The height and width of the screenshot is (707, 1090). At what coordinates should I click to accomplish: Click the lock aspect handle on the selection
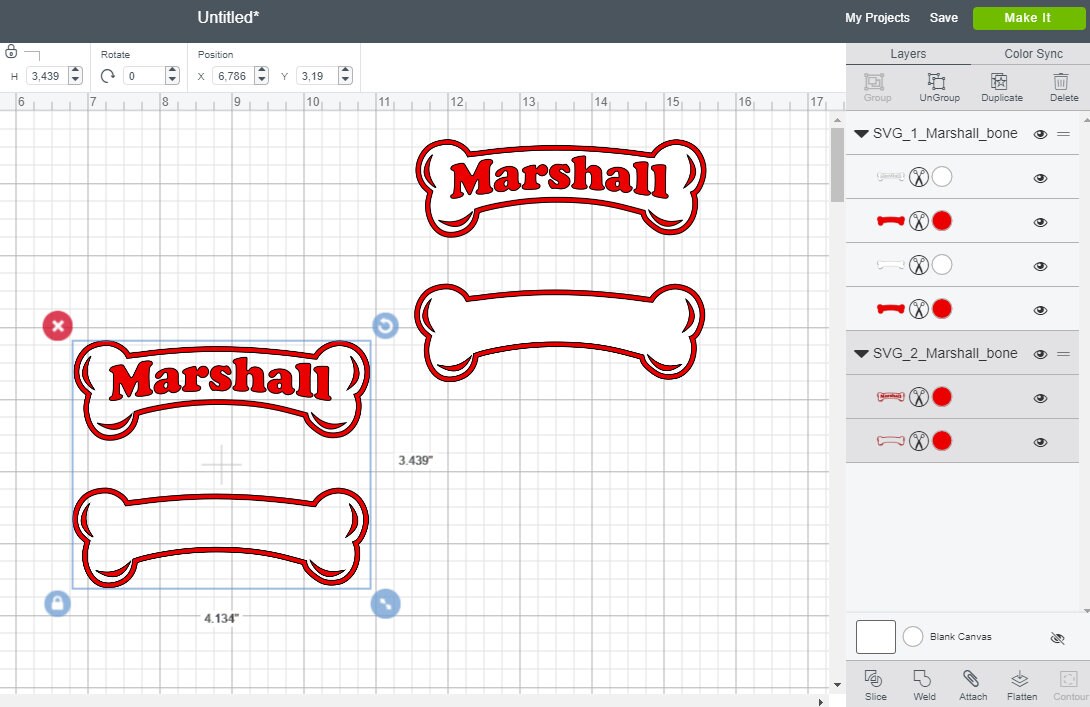(x=58, y=603)
